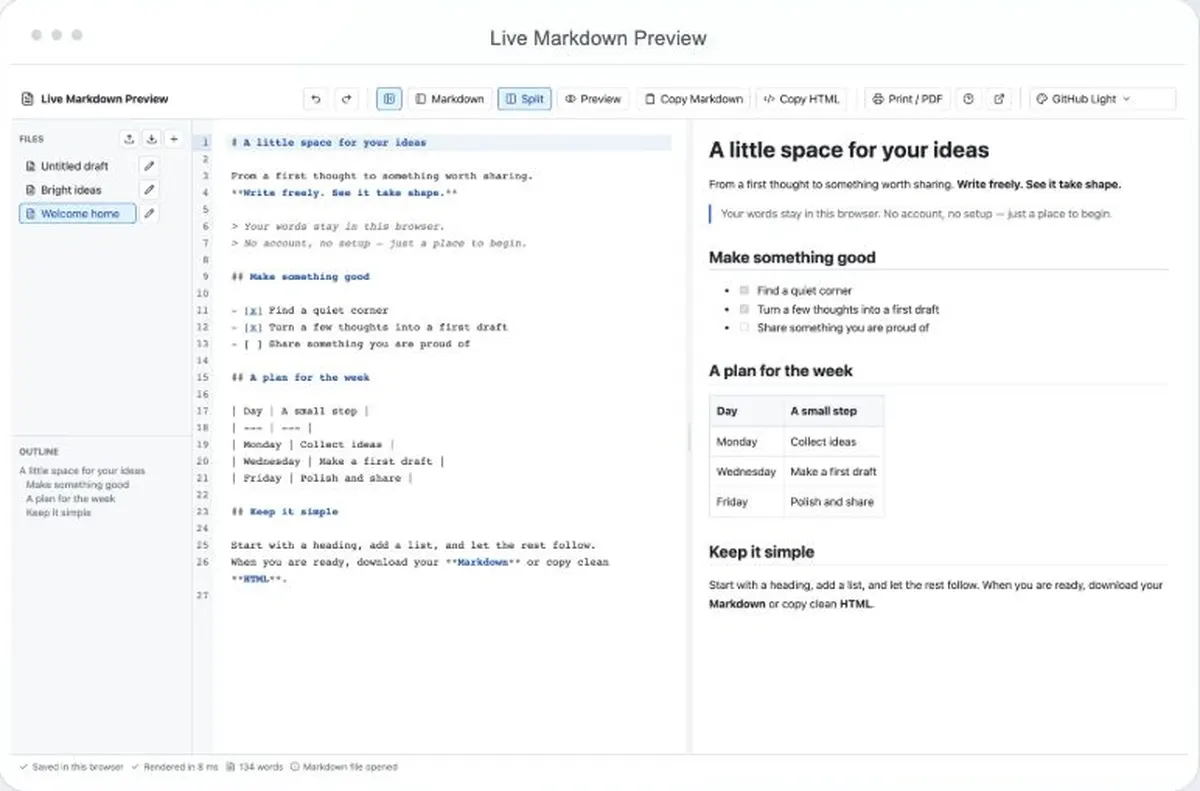1200x791 pixels.
Task: Click the Copy Markdown button
Action: click(x=694, y=99)
